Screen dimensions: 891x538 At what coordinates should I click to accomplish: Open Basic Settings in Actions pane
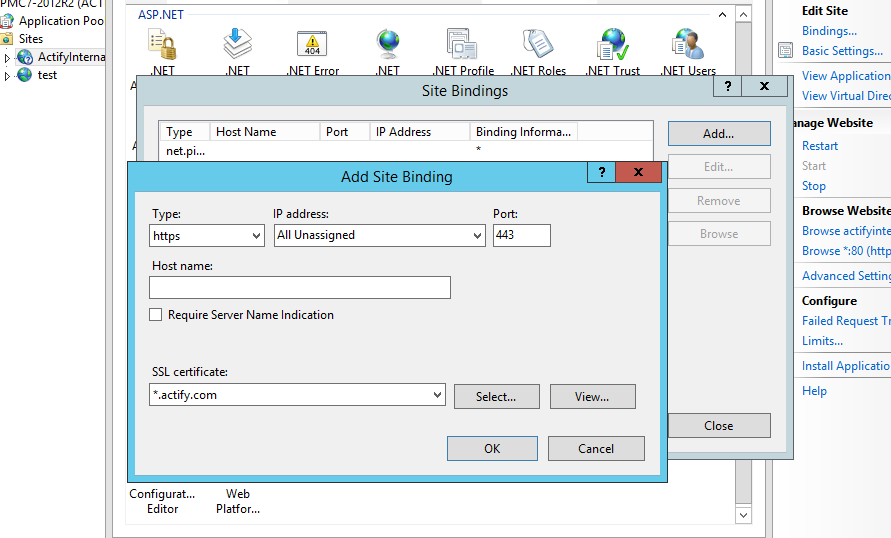pyautogui.click(x=842, y=51)
